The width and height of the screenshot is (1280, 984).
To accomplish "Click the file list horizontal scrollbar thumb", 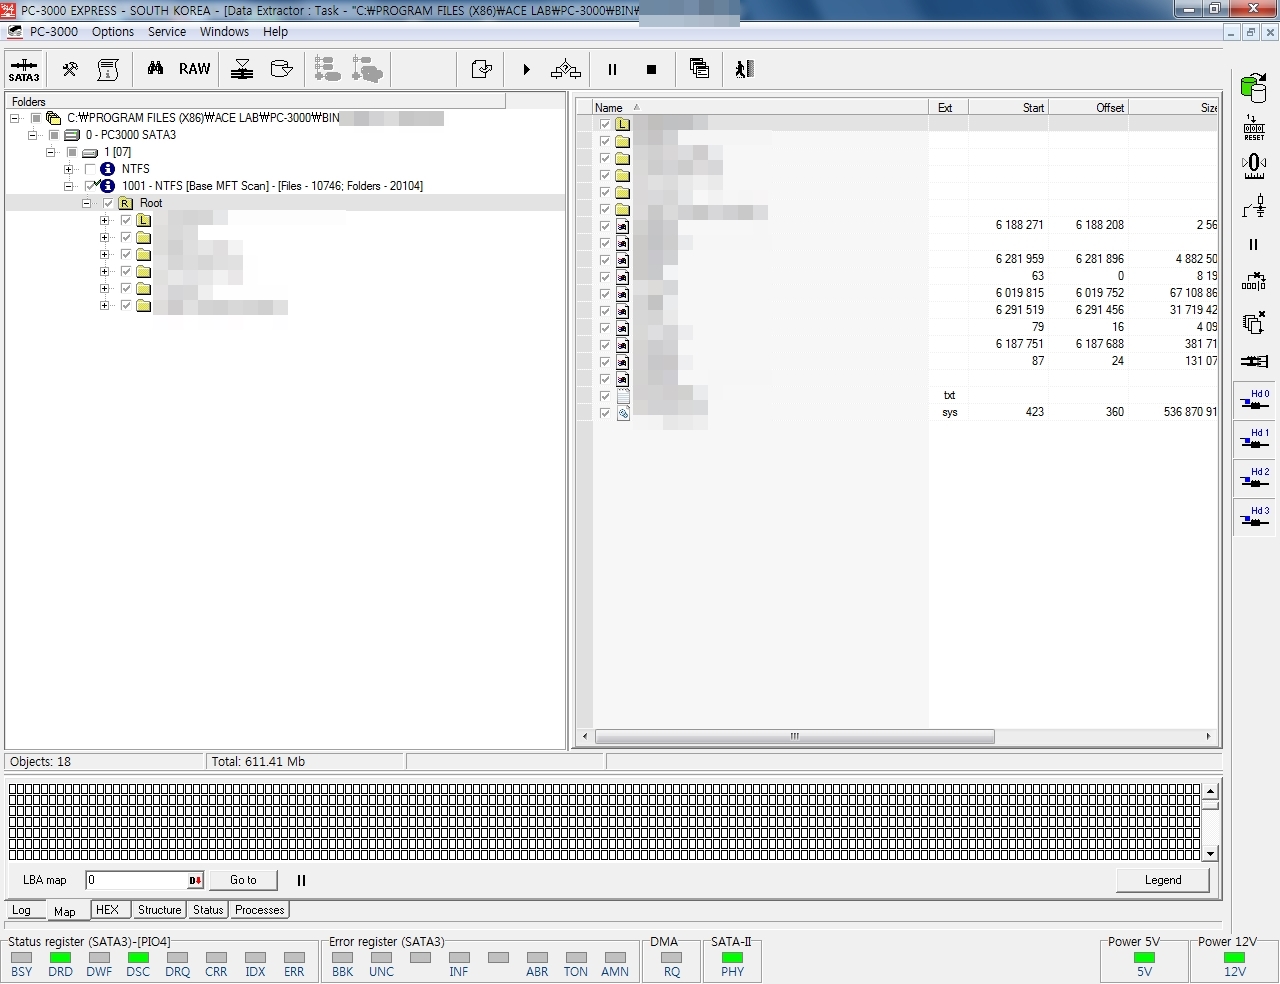I will coord(794,737).
